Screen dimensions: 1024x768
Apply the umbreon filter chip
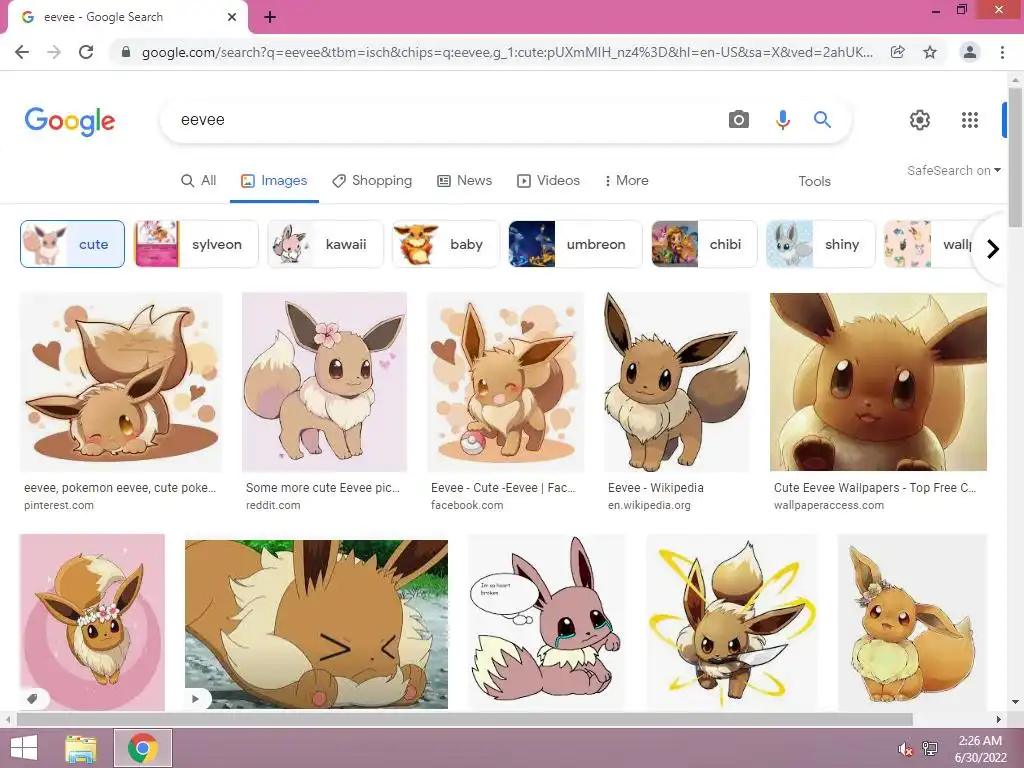coord(575,244)
